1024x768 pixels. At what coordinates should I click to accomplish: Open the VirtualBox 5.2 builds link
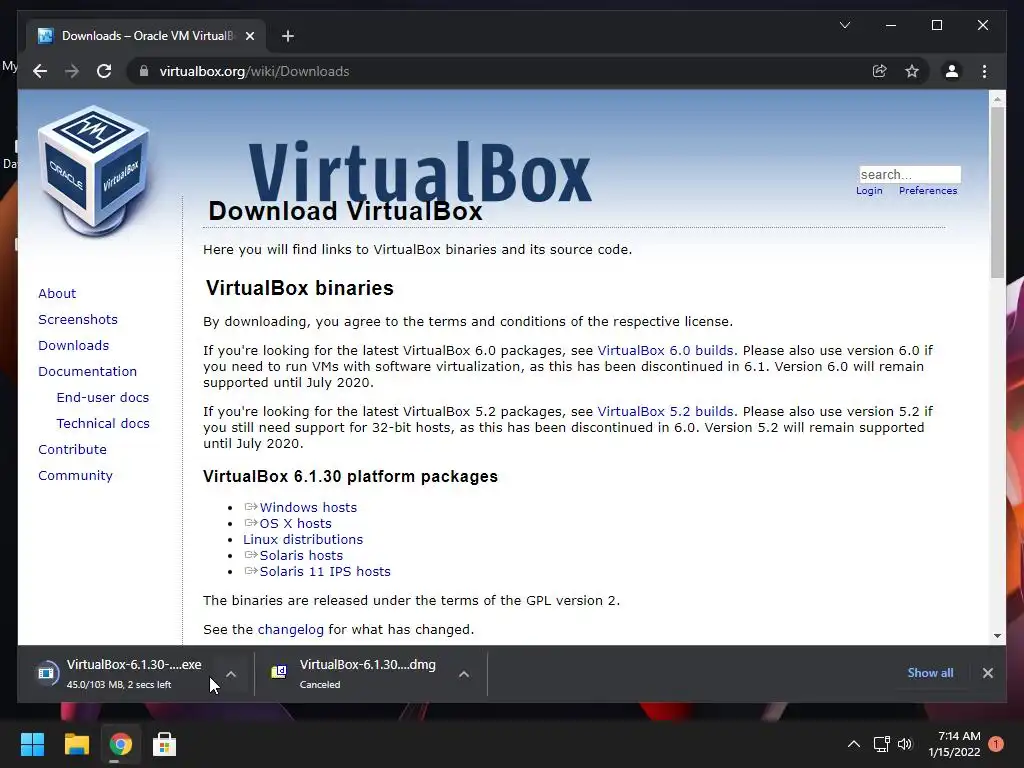click(665, 412)
